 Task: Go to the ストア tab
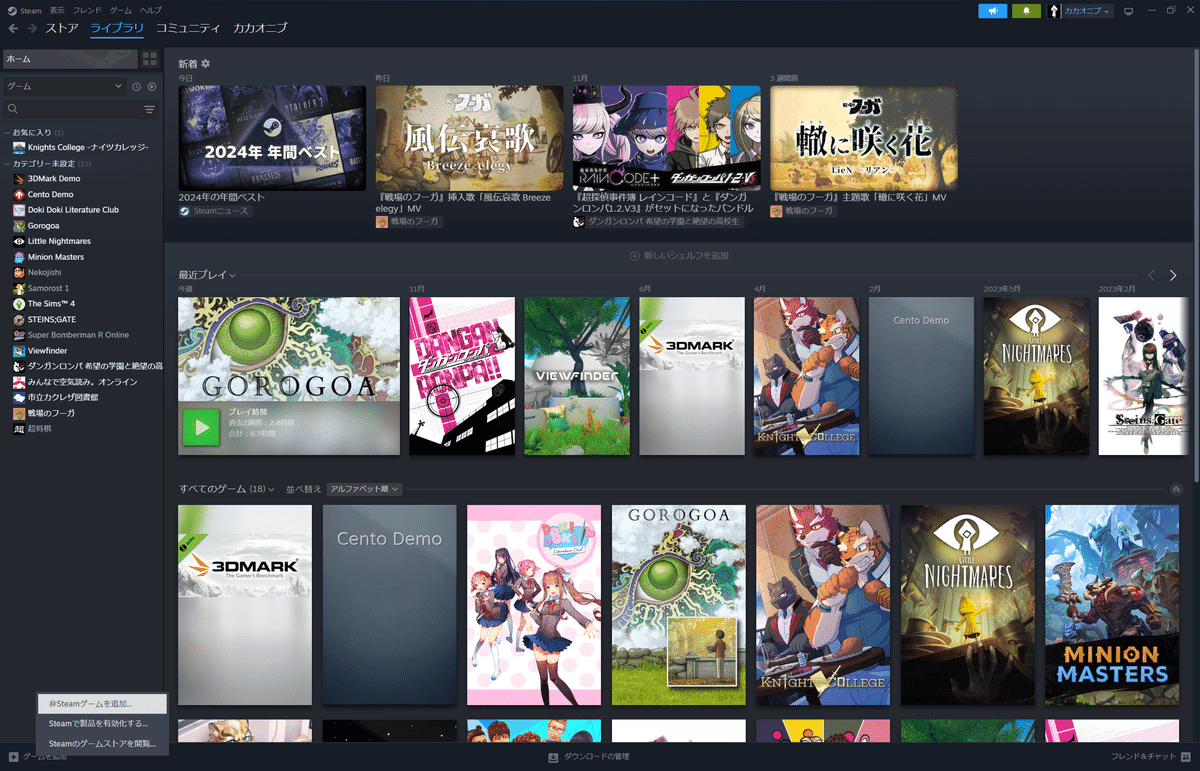(62, 28)
